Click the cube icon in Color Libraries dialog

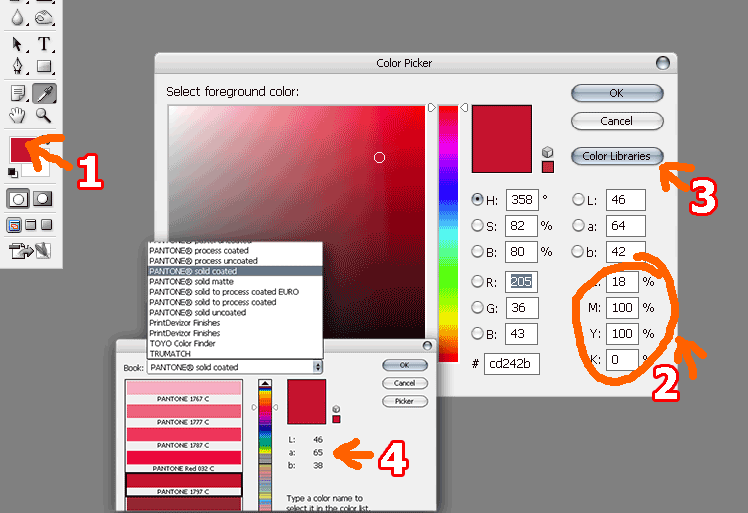pyautogui.click(x=336, y=409)
